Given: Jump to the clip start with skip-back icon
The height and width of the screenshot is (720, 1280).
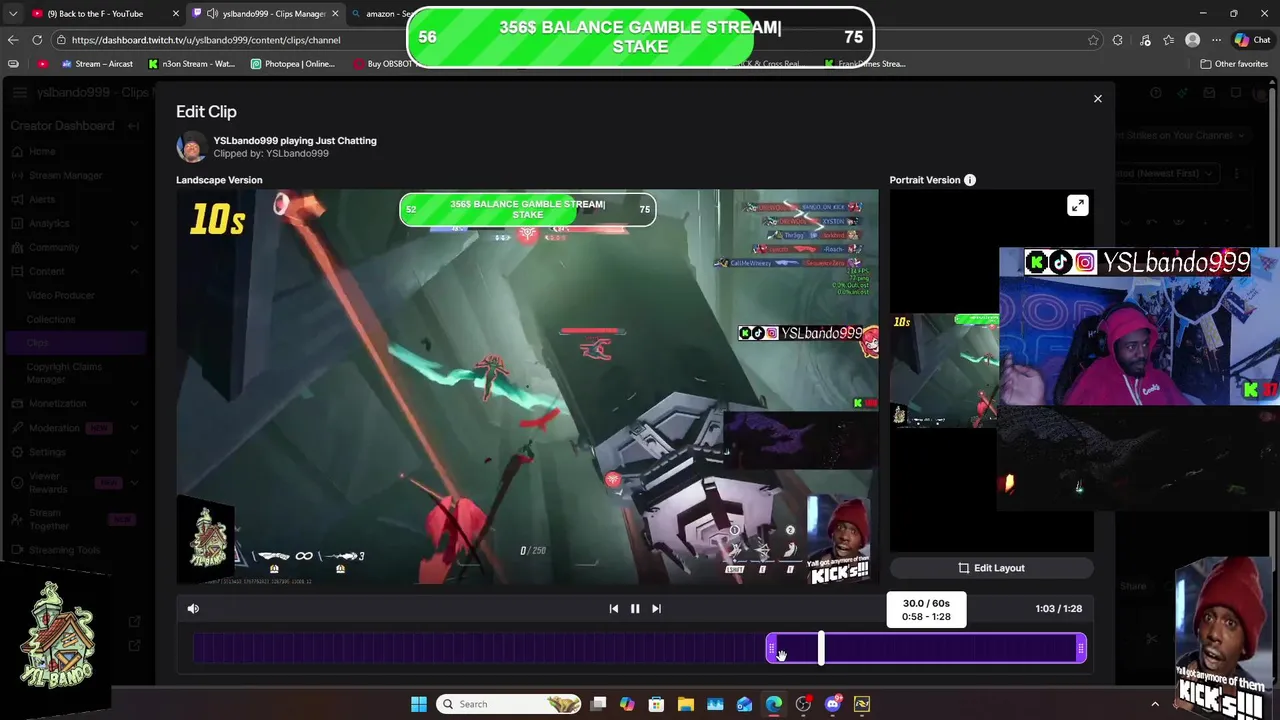Looking at the screenshot, I should (613, 608).
